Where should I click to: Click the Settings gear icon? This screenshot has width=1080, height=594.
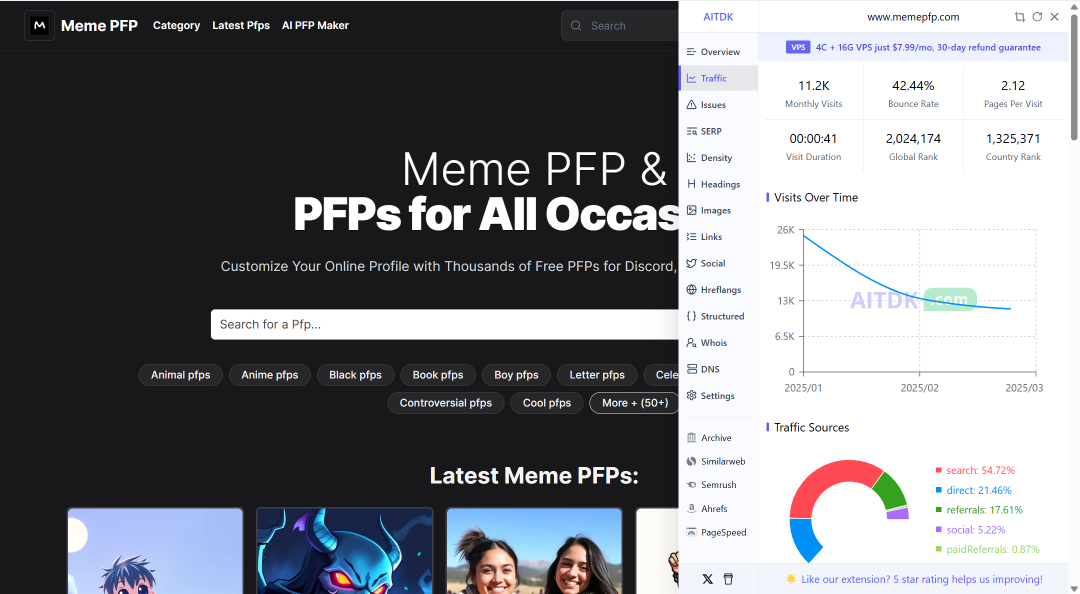click(x=692, y=396)
